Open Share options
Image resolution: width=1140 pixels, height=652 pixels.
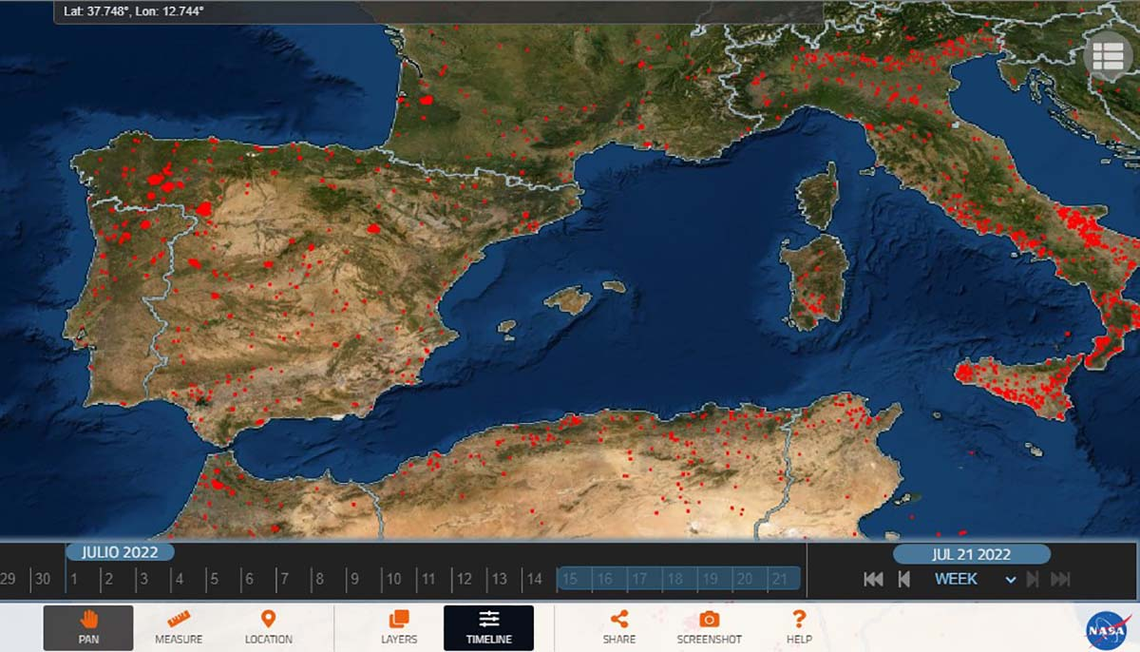tap(618, 628)
